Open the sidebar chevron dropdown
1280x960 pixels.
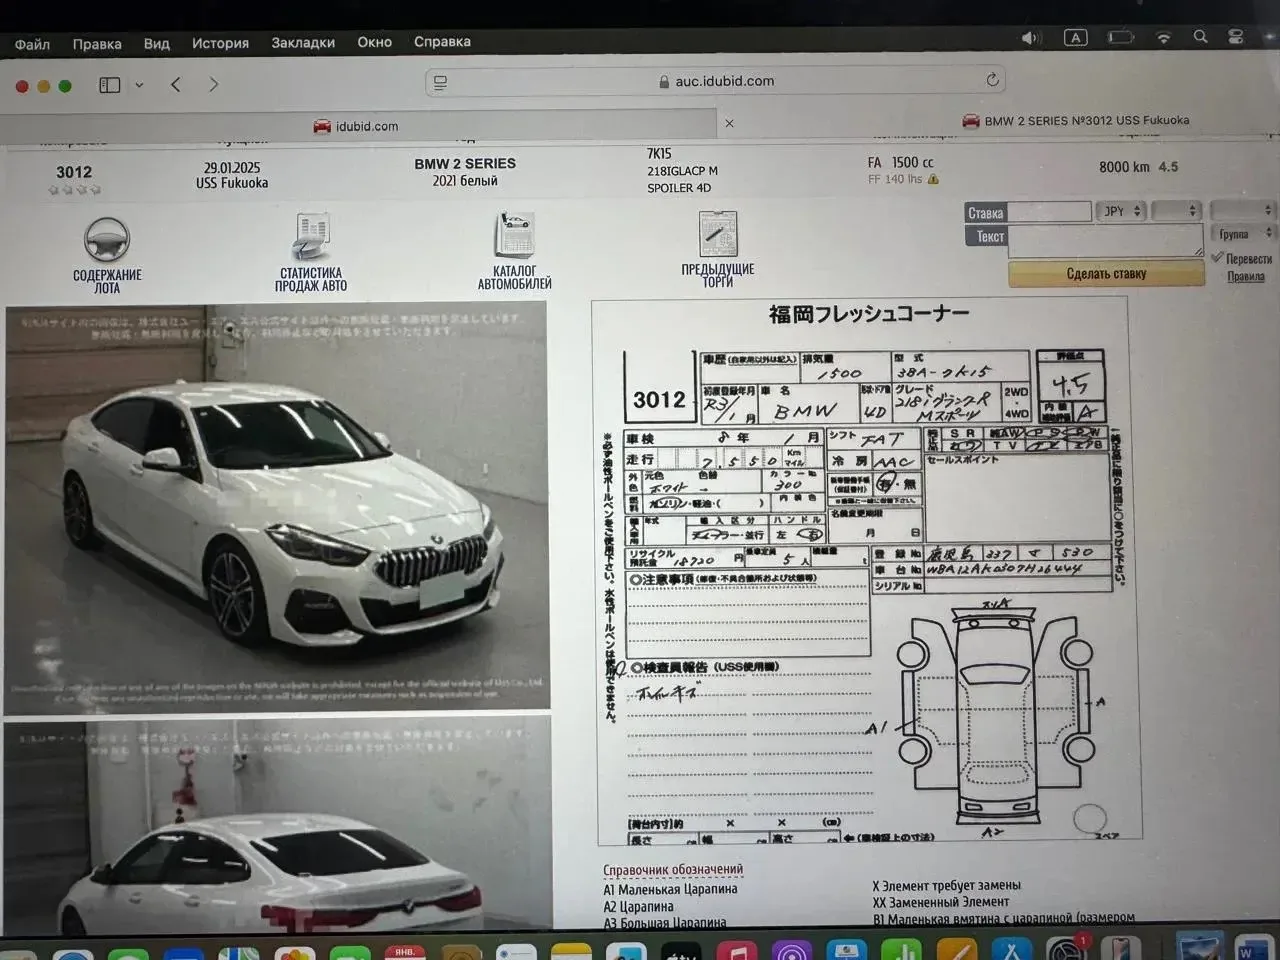coord(139,85)
